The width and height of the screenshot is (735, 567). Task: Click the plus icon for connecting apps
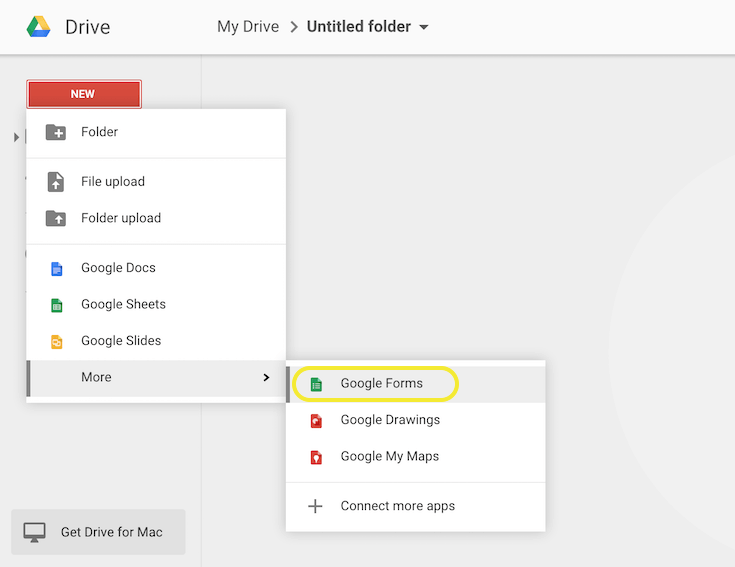(315, 506)
